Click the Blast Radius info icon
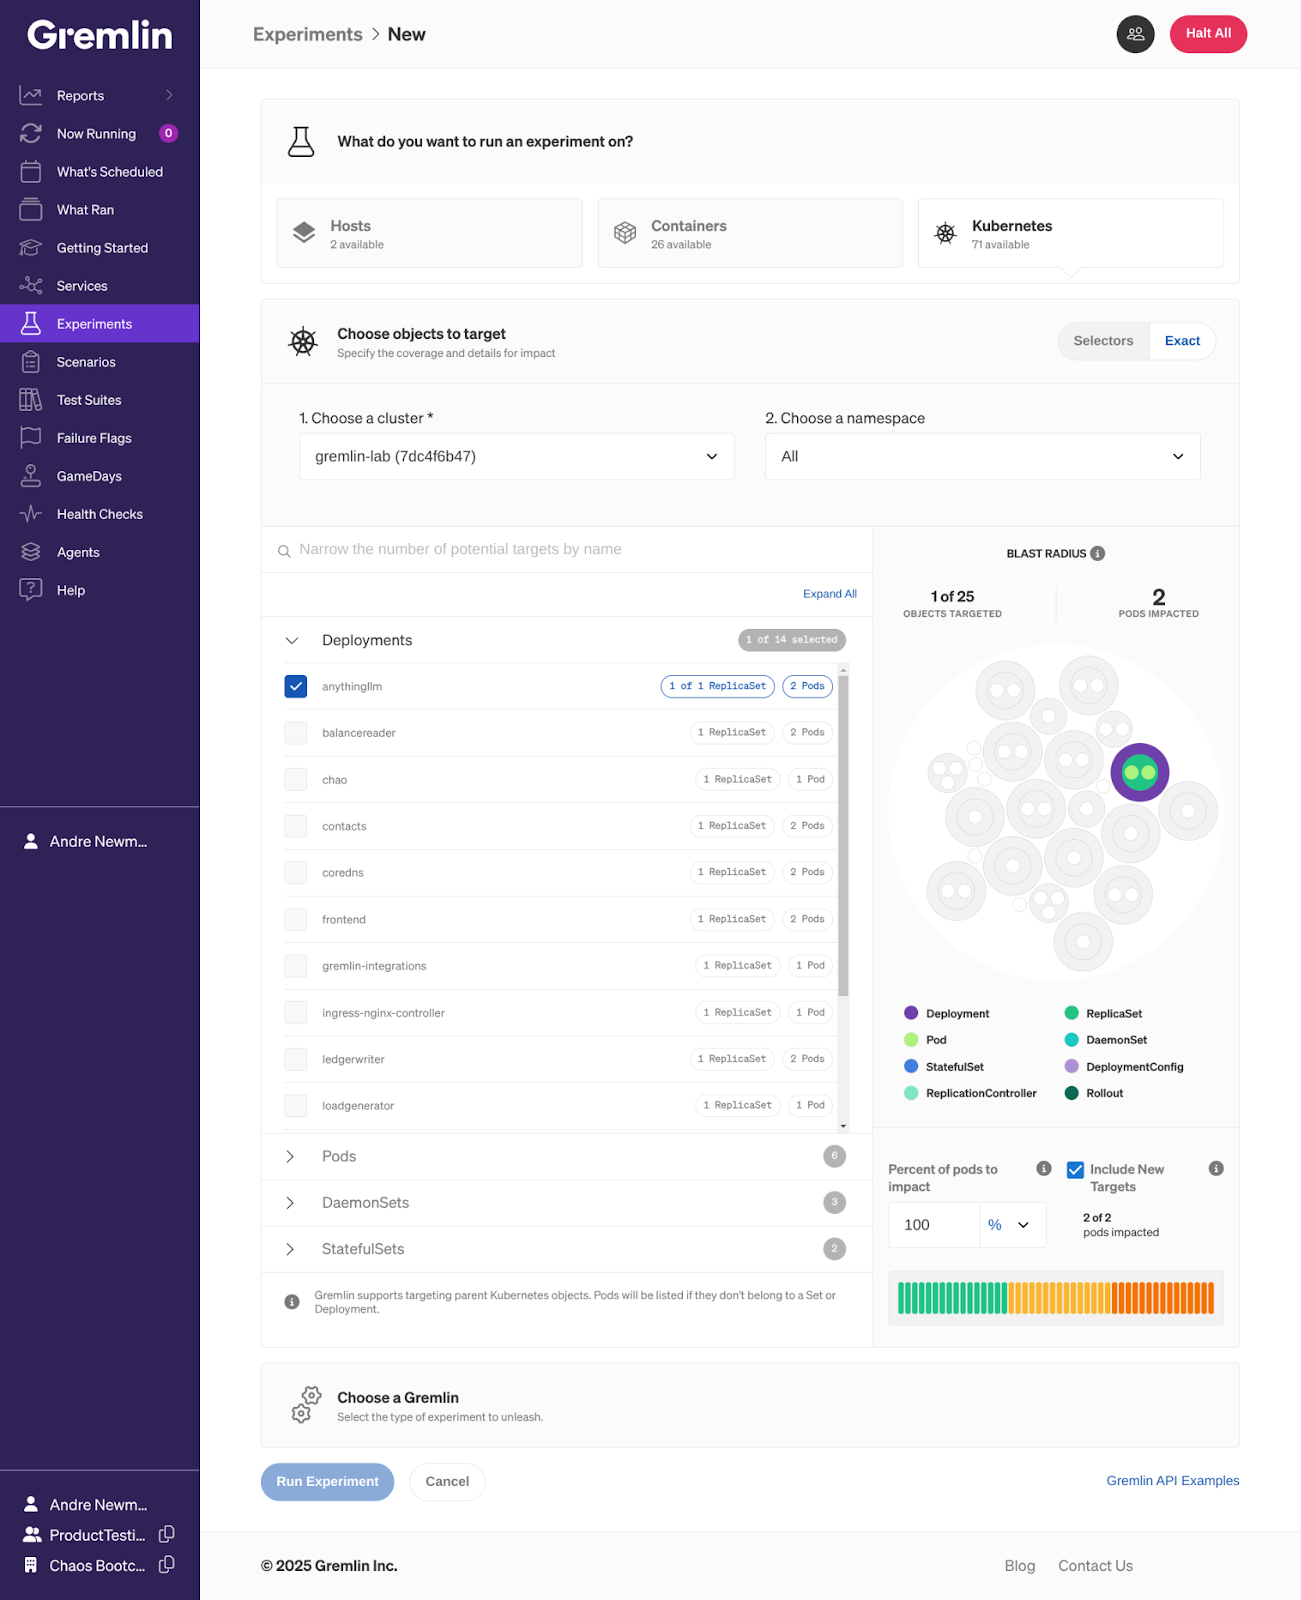 [x=1098, y=553]
